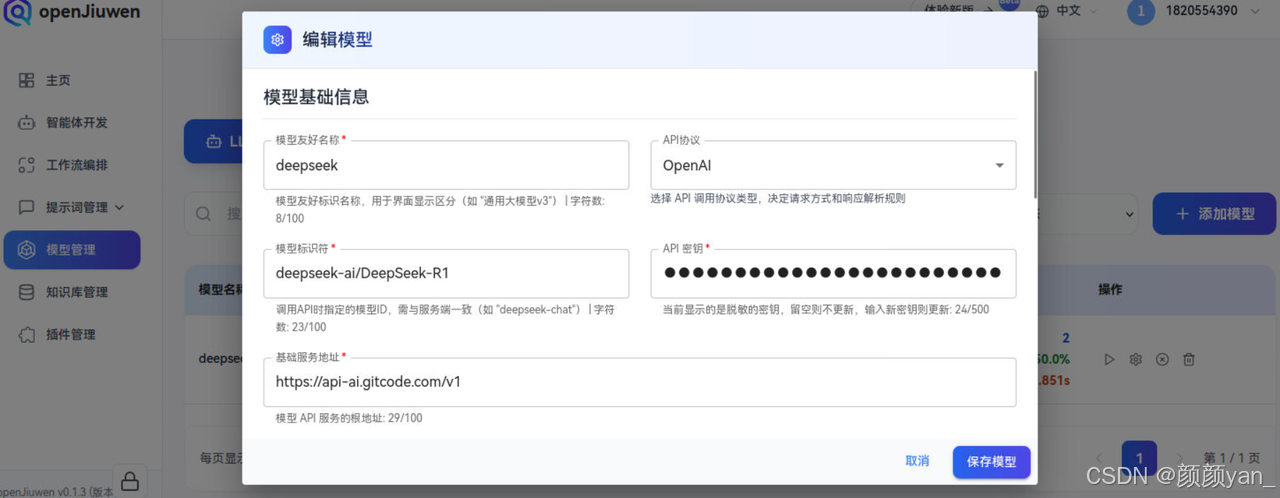
Task: Click the search magnifier icon behind dialog
Action: click(x=203, y=214)
